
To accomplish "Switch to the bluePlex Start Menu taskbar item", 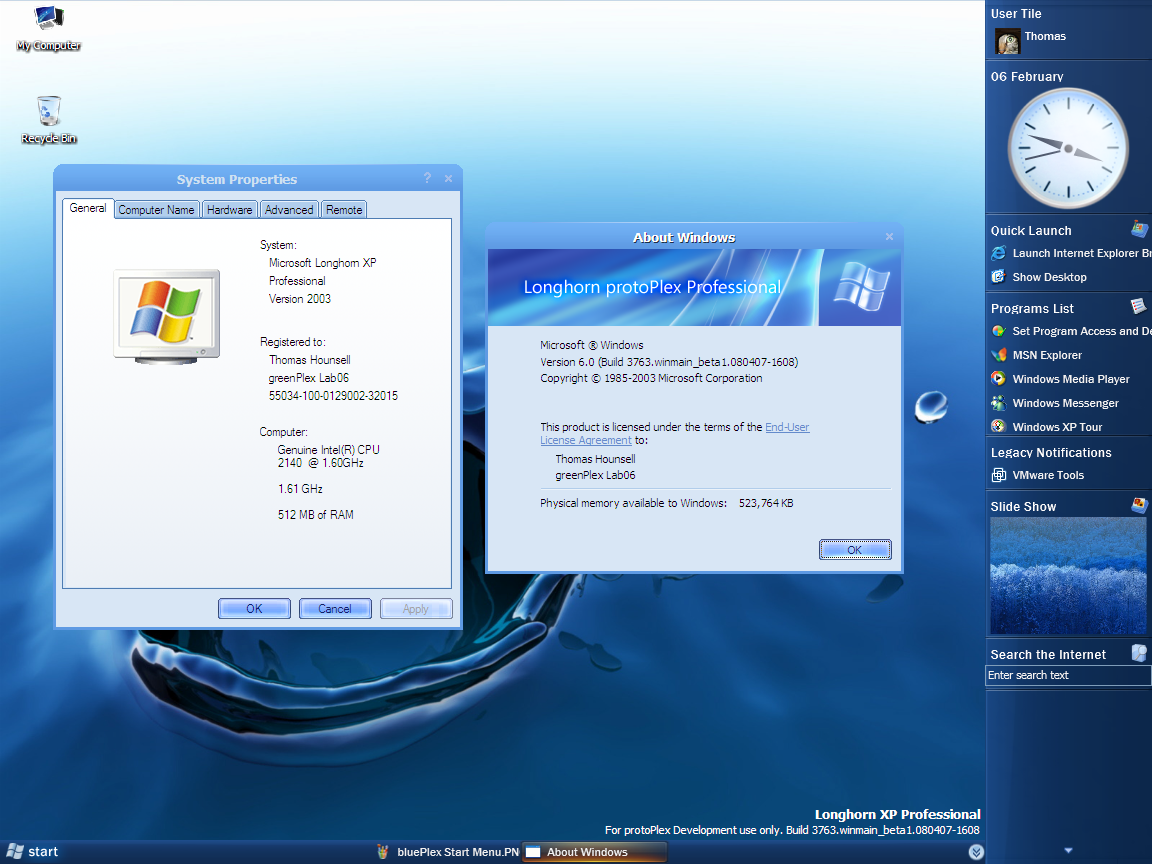I will point(447,852).
